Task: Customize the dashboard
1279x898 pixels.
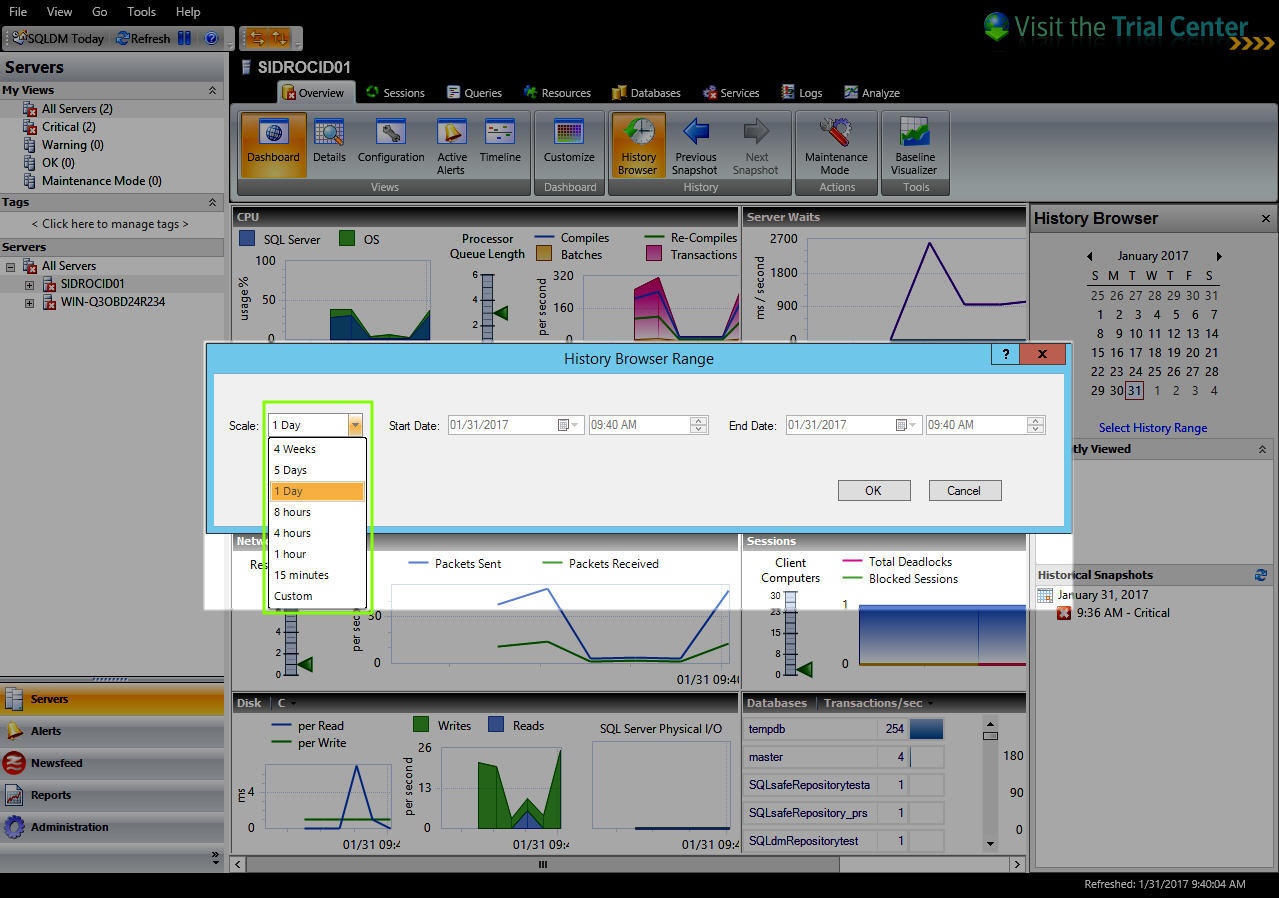Action: click(569, 143)
